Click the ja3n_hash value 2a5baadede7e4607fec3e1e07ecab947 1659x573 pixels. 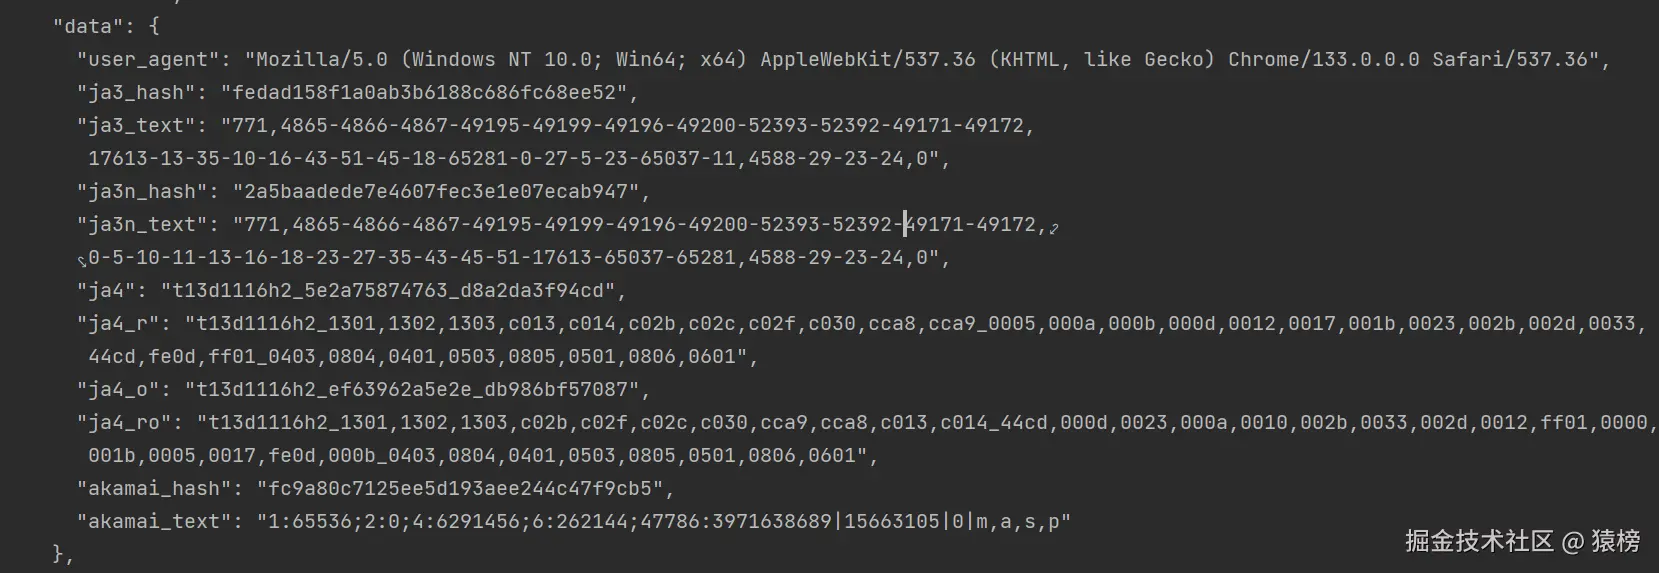[x=439, y=192]
